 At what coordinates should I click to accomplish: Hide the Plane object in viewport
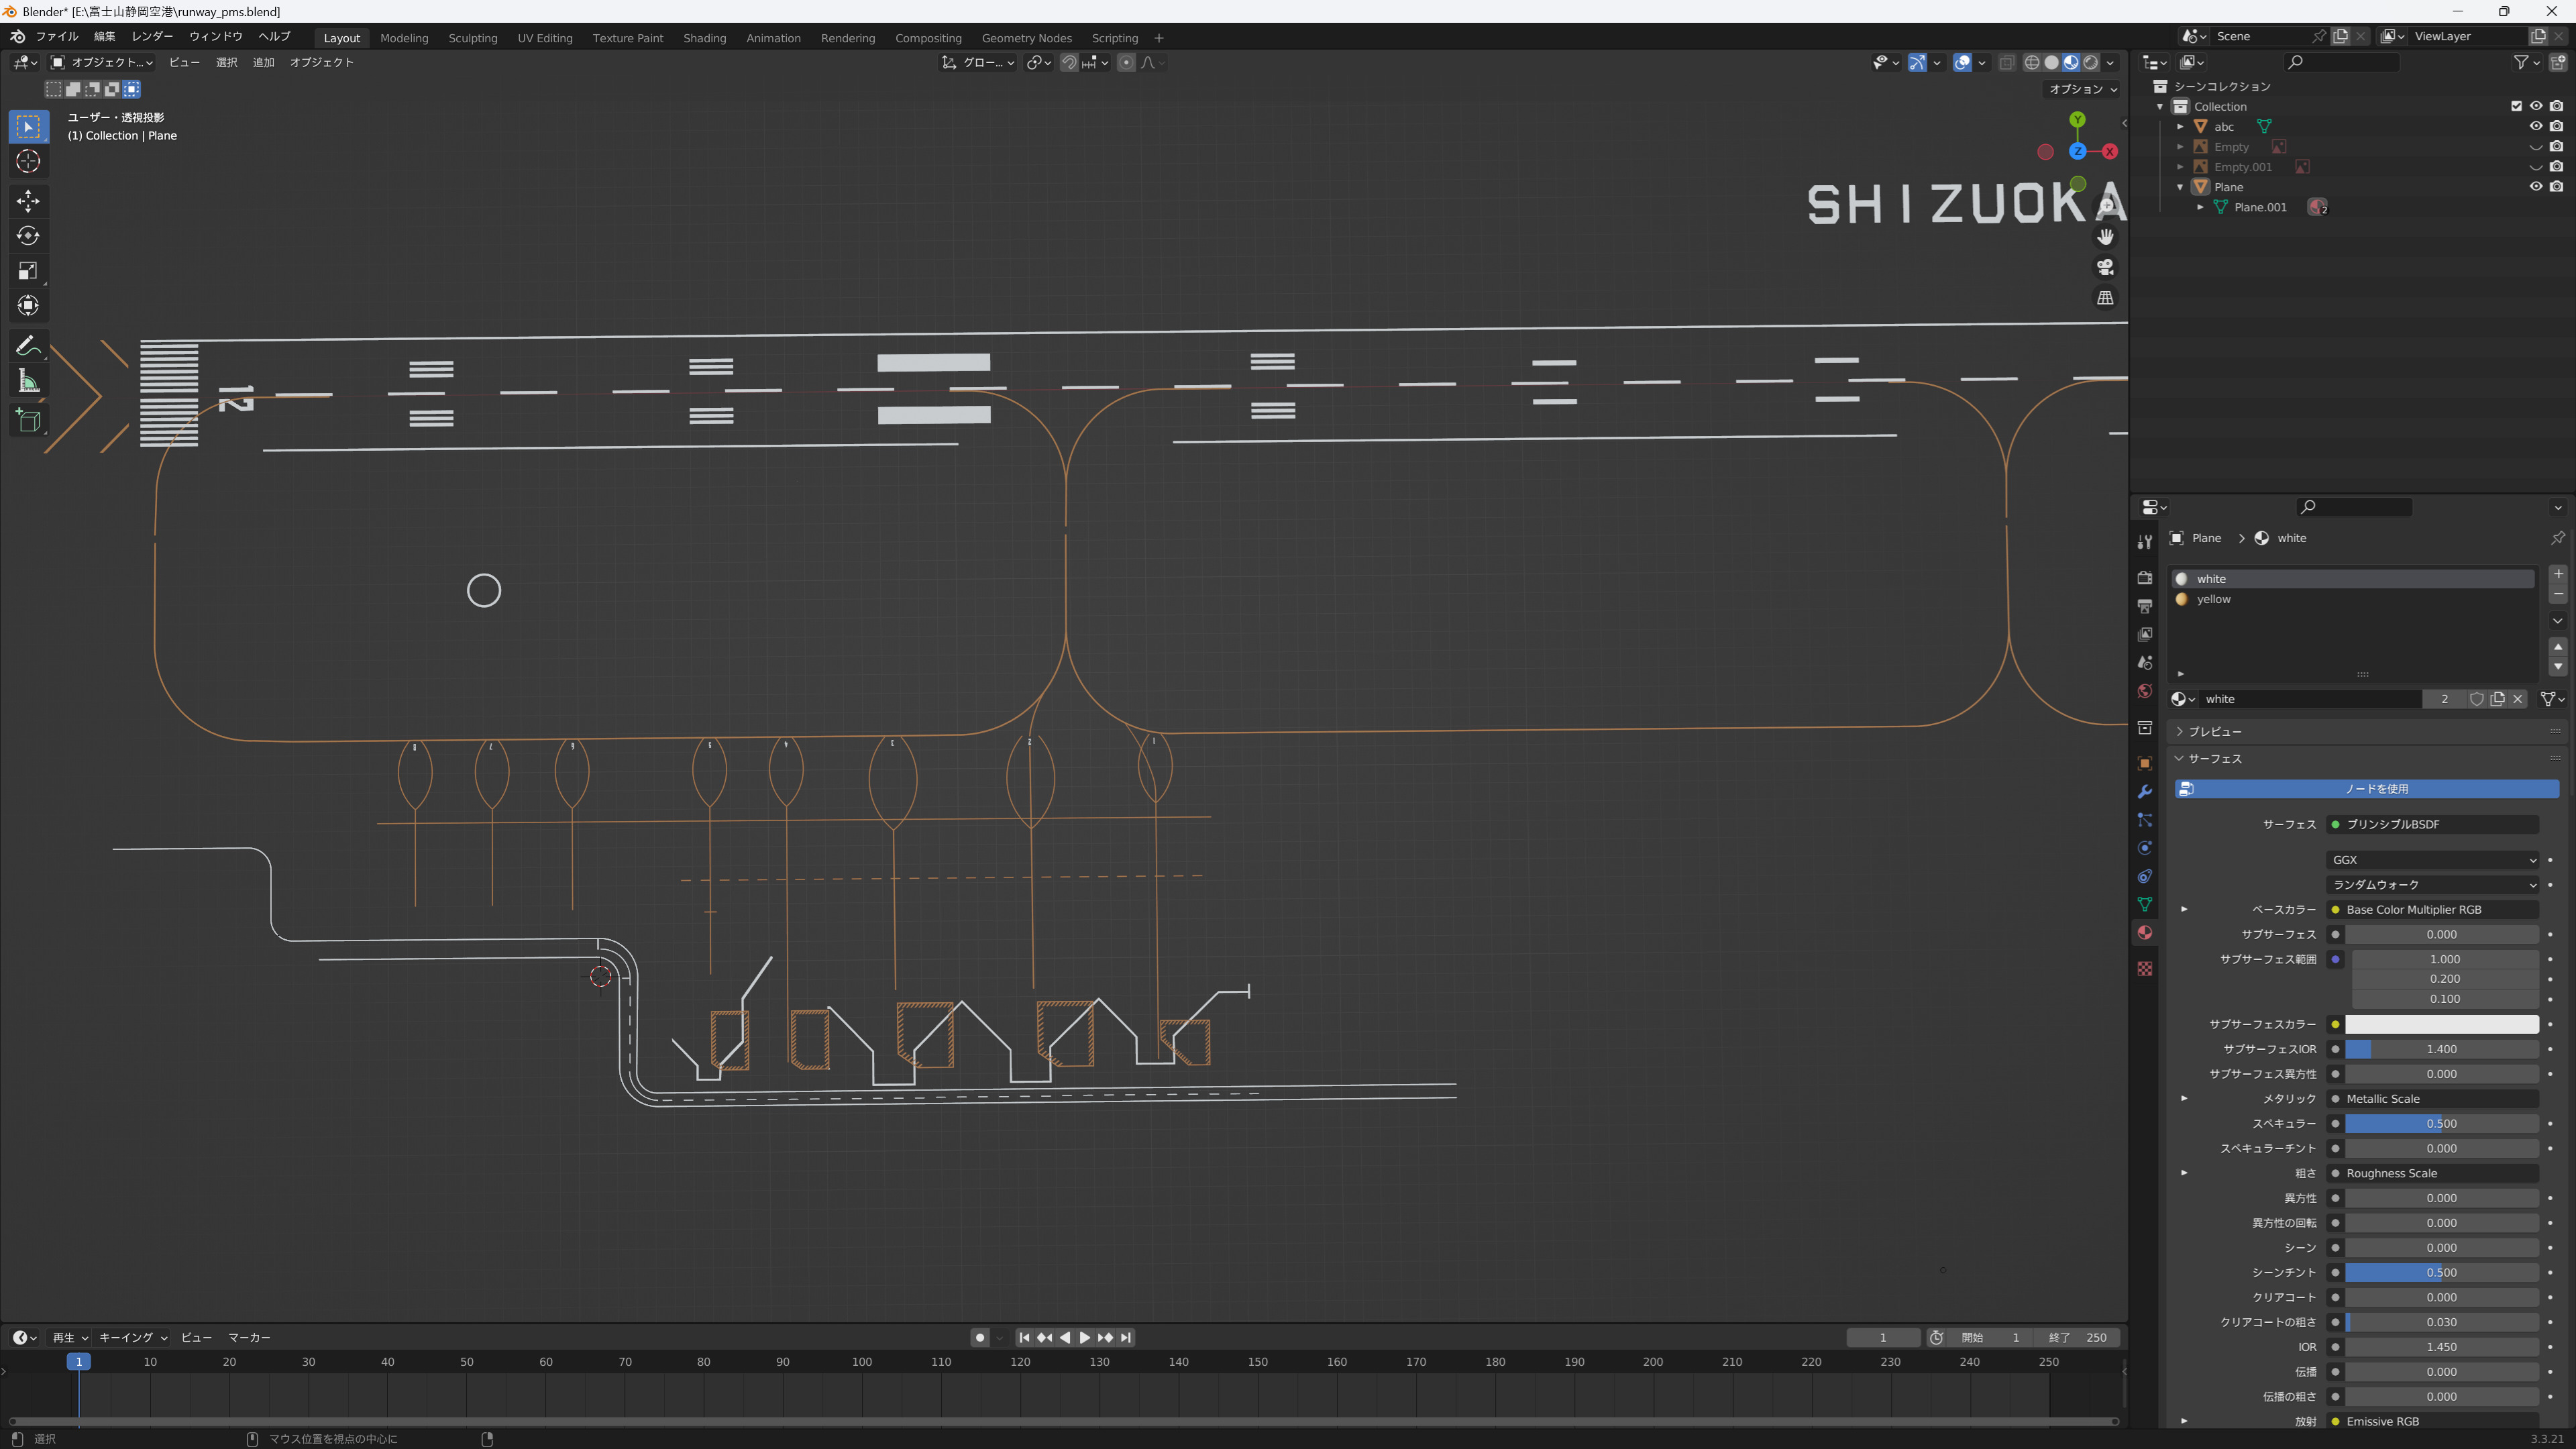coord(2536,187)
